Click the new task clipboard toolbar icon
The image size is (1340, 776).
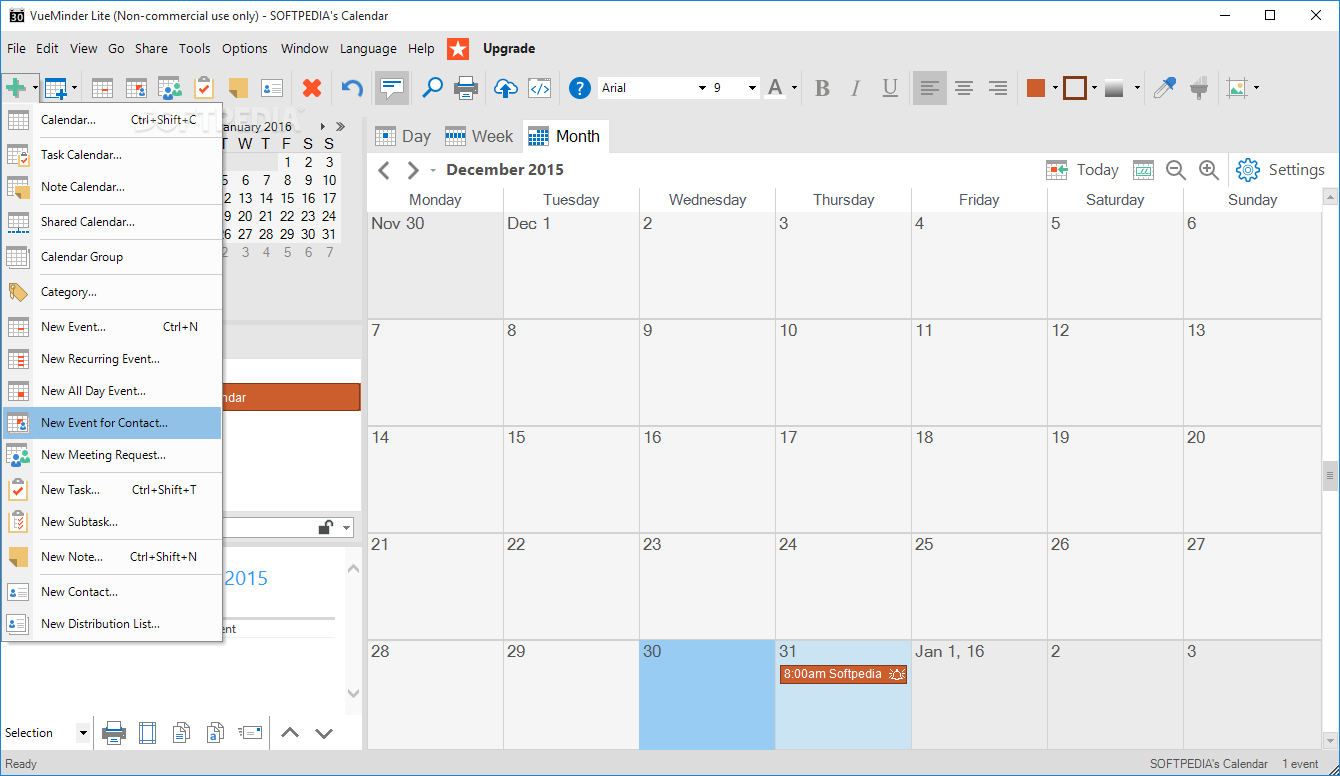(x=204, y=88)
